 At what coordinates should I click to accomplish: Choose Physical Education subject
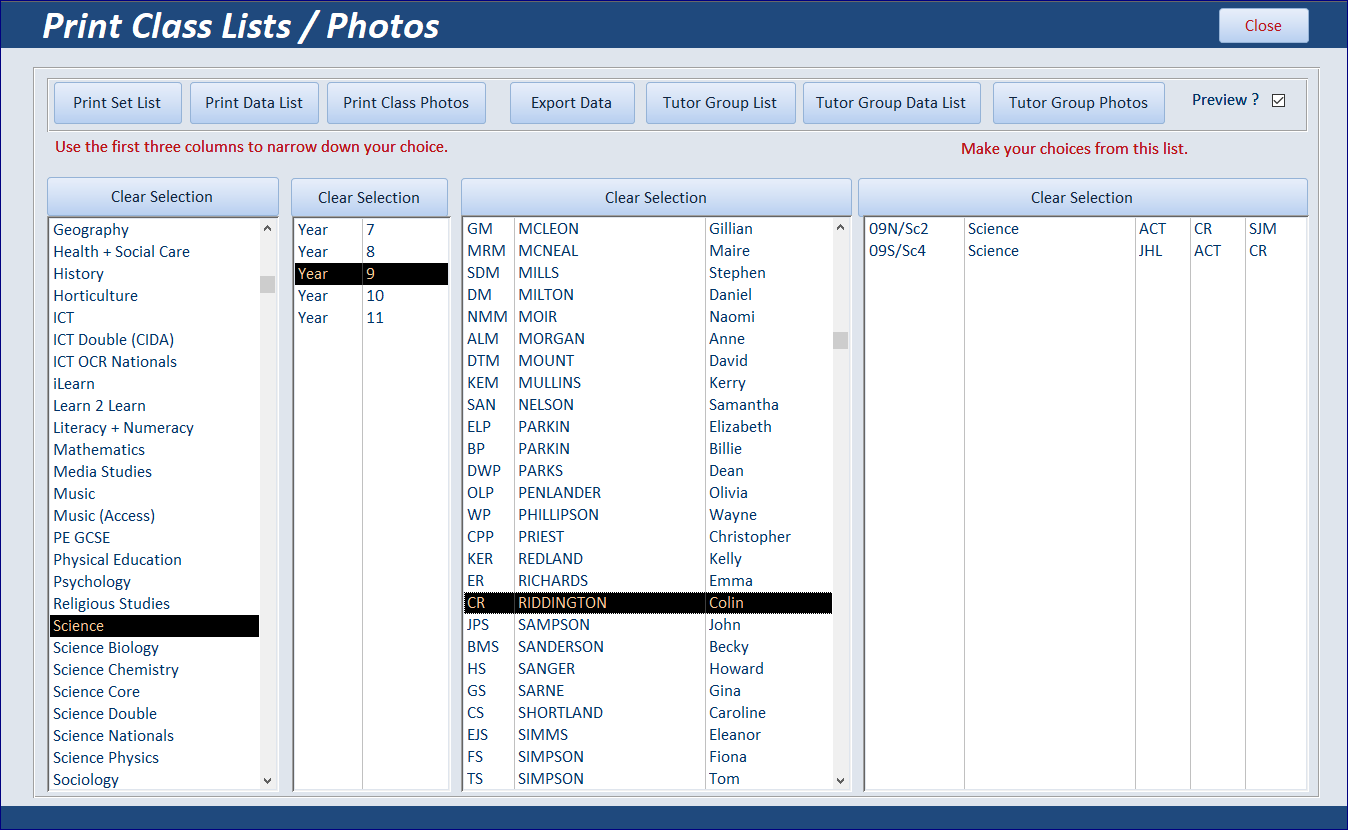[155, 560]
